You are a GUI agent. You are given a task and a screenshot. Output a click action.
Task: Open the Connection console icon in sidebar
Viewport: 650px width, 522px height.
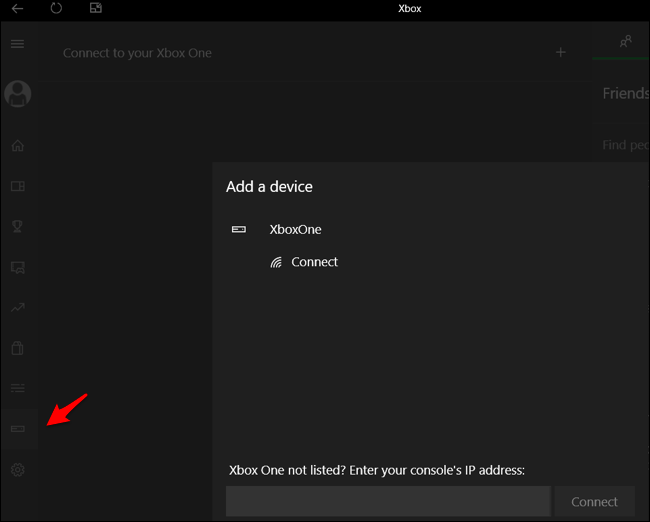[x=17, y=429]
